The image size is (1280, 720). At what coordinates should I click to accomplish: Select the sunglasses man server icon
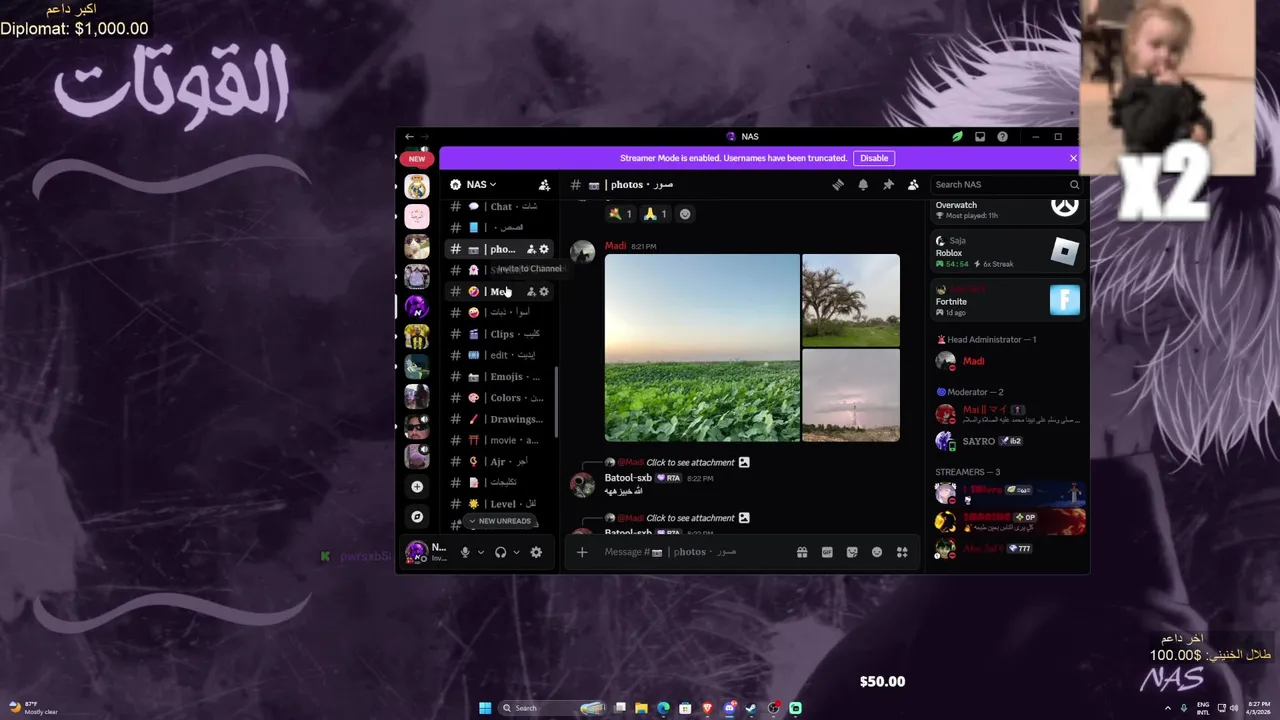(x=417, y=426)
